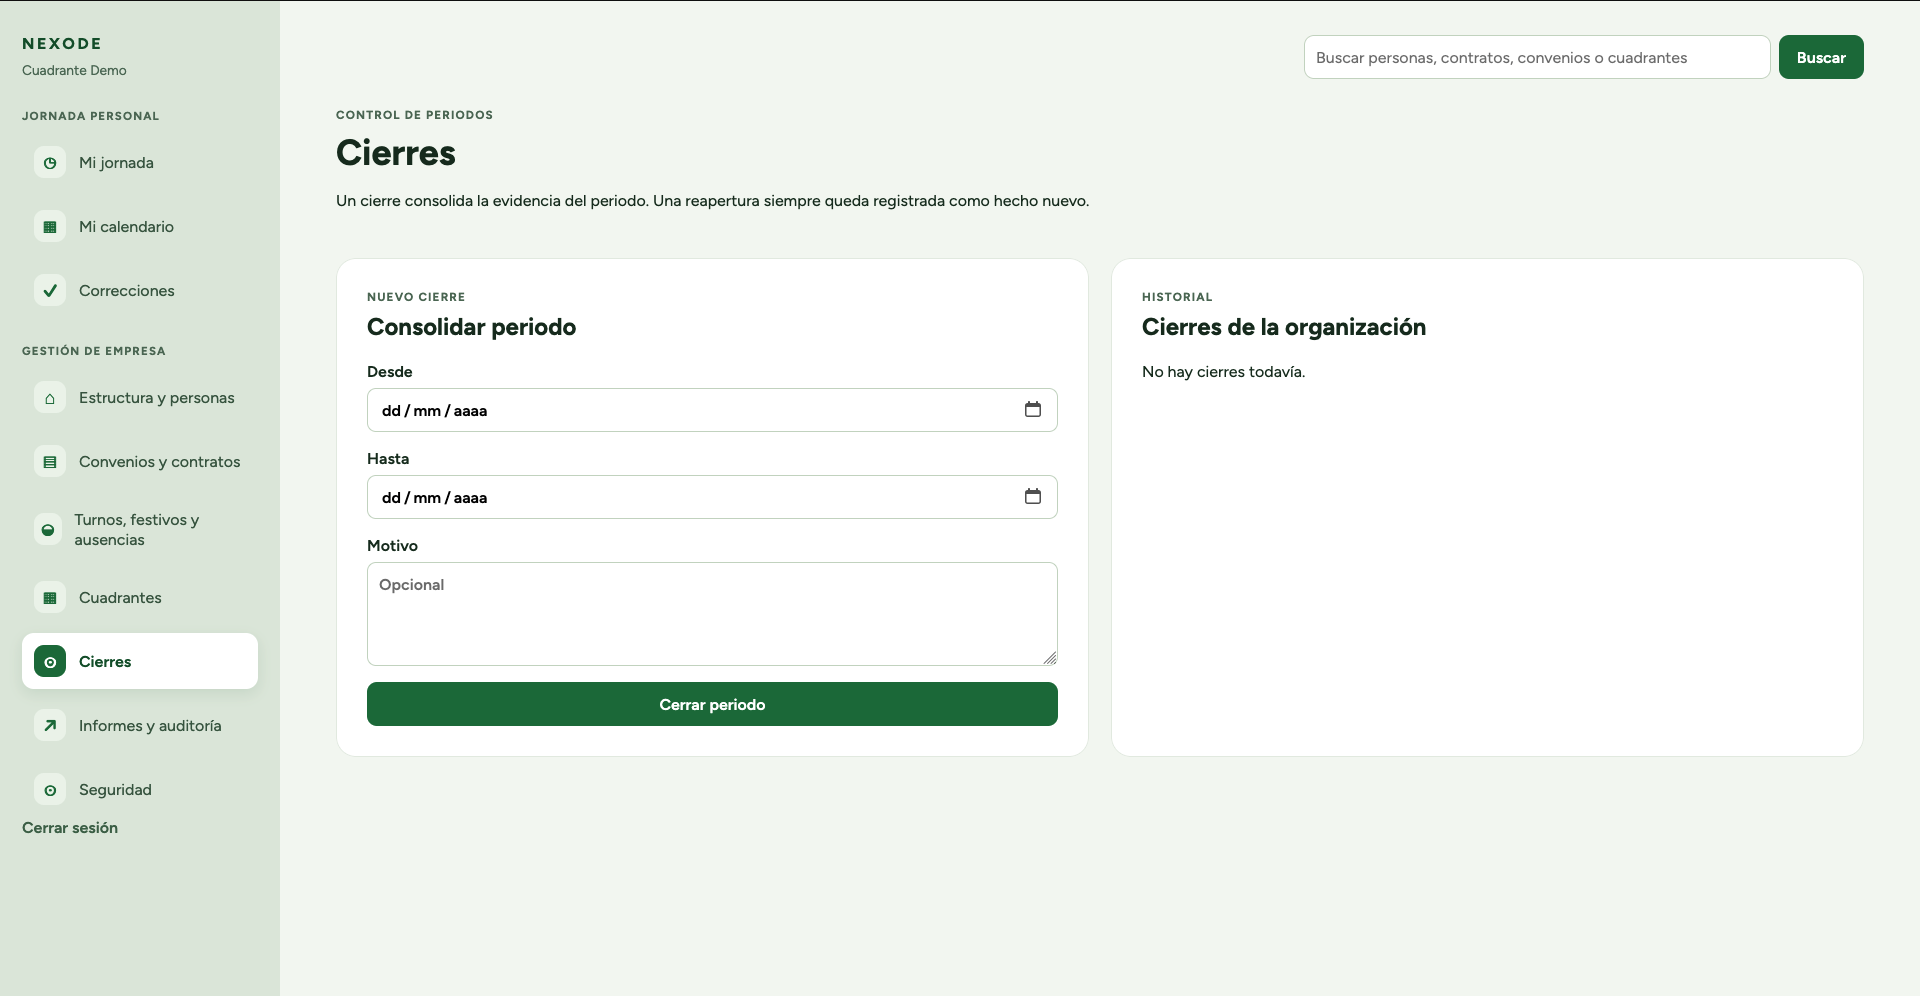Click the 'Cuadrante Demo' organization name
This screenshot has width=1920, height=996.
coord(74,71)
